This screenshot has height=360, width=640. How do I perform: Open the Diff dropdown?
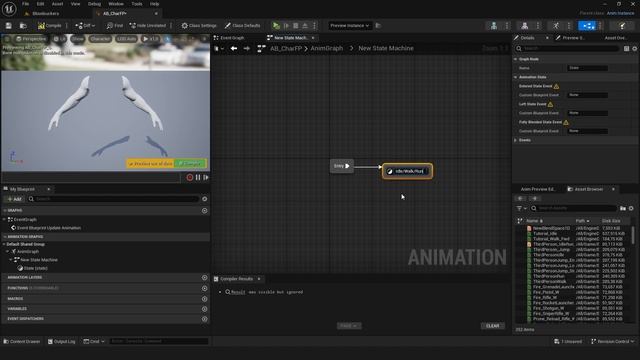tap(85, 26)
